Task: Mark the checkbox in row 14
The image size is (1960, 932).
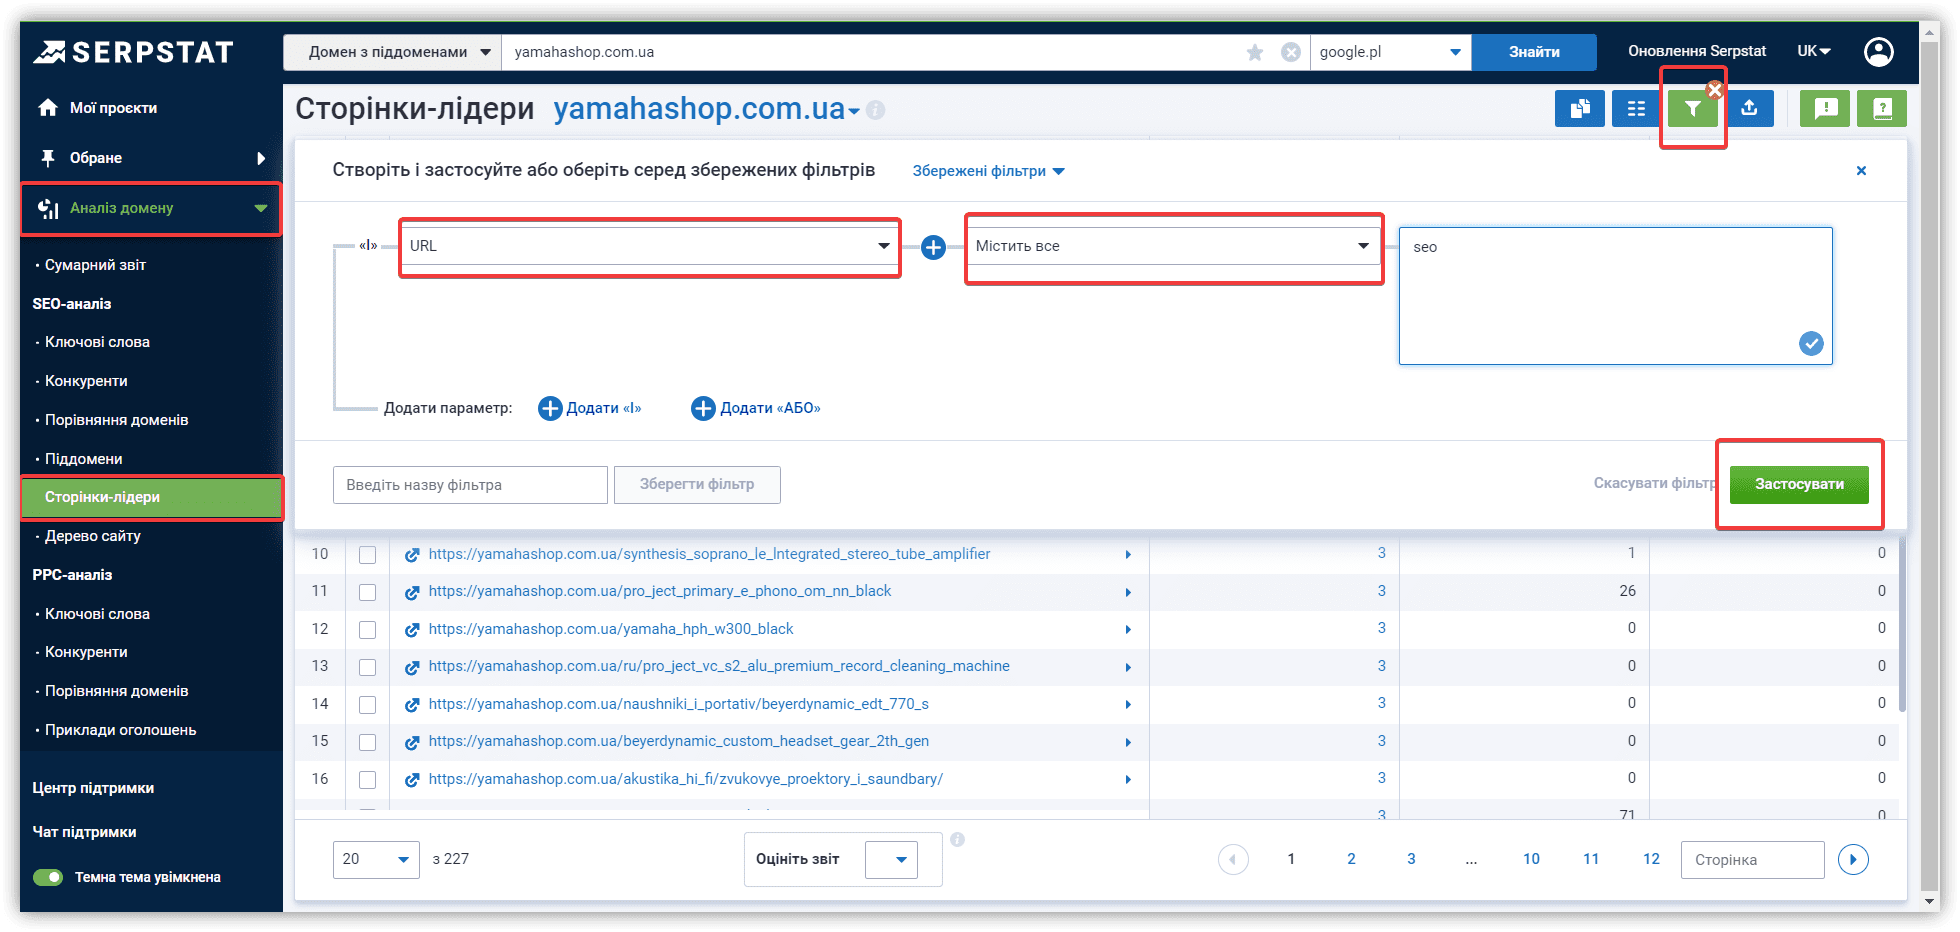Action: (x=368, y=705)
